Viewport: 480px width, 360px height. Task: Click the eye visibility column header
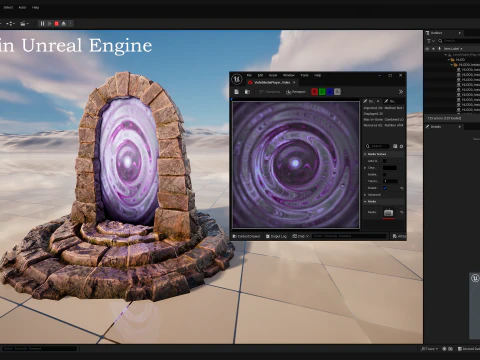click(x=427, y=48)
